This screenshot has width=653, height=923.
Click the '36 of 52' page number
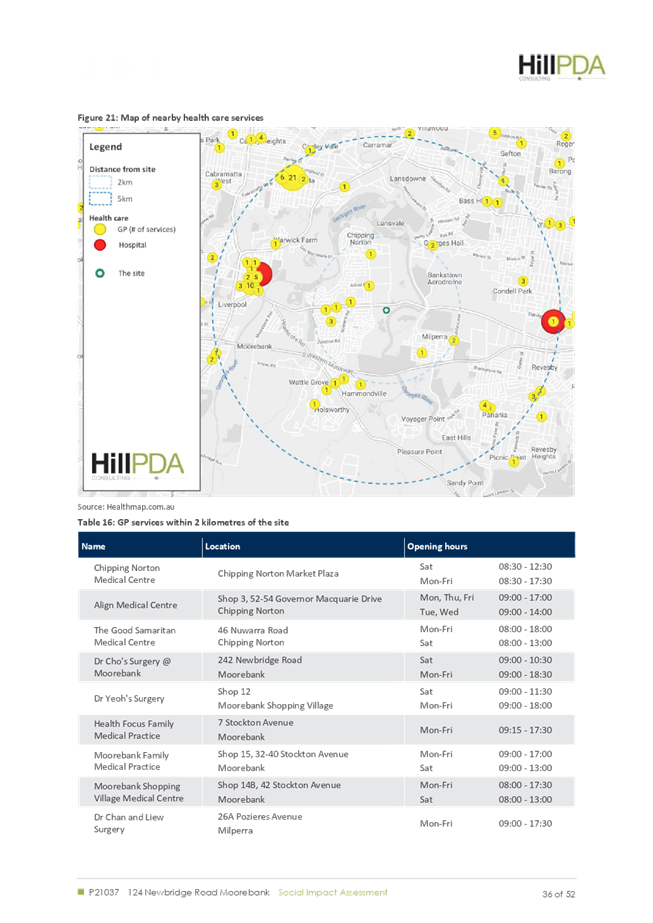(x=558, y=894)
